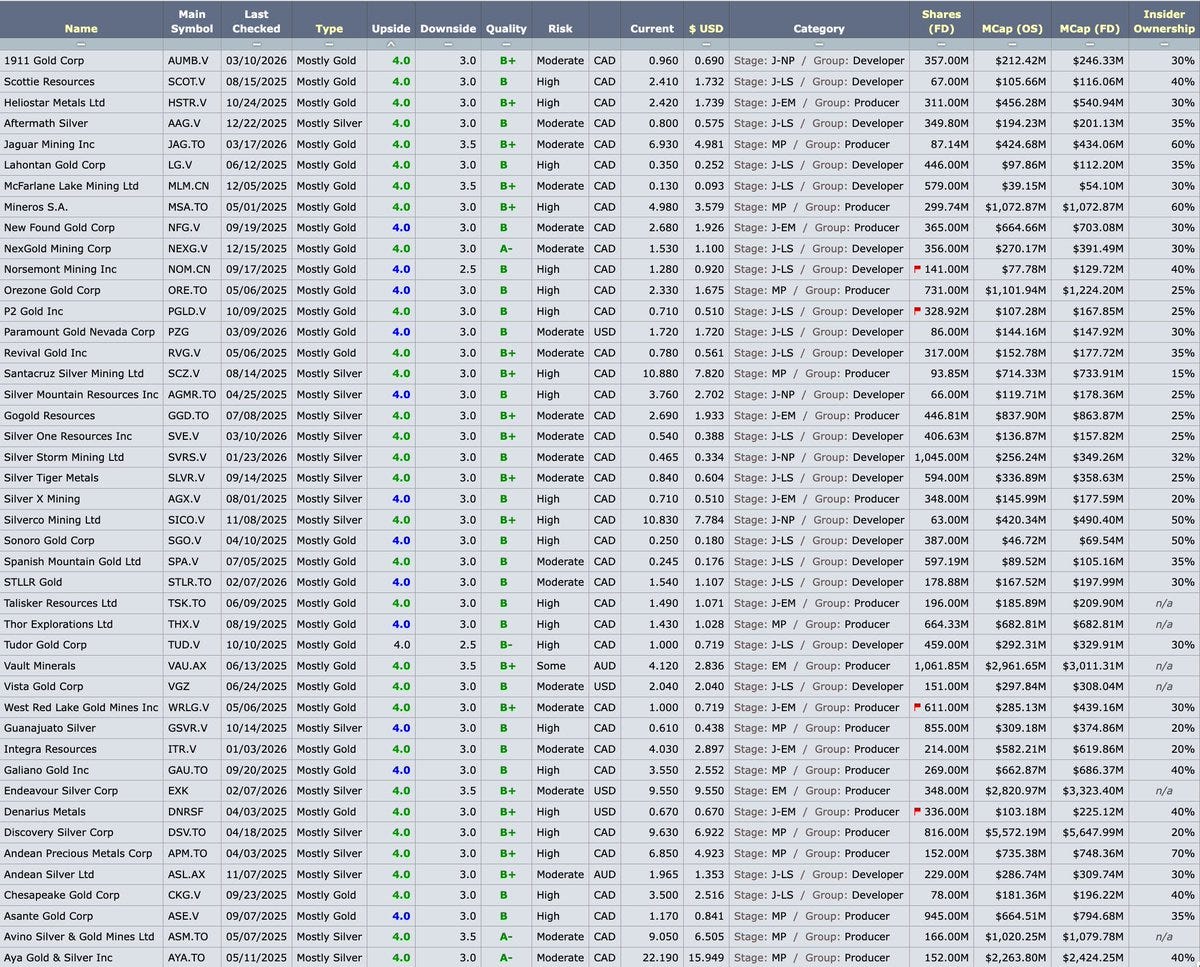Click the Silver Storm Mining 1,045.00M shares value

pyautogui.click(x=941, y=457)
